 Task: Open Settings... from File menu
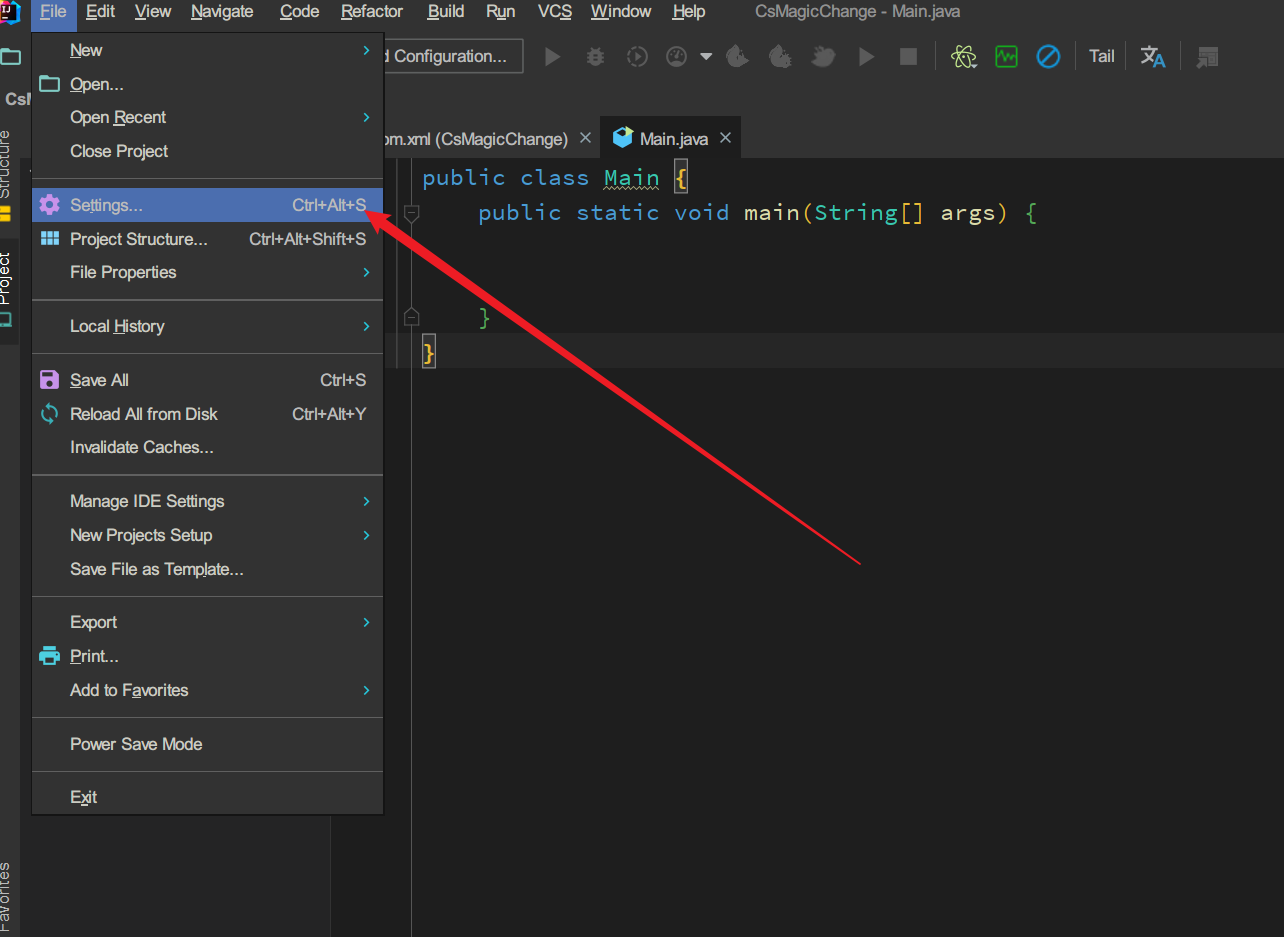(207, 205)
